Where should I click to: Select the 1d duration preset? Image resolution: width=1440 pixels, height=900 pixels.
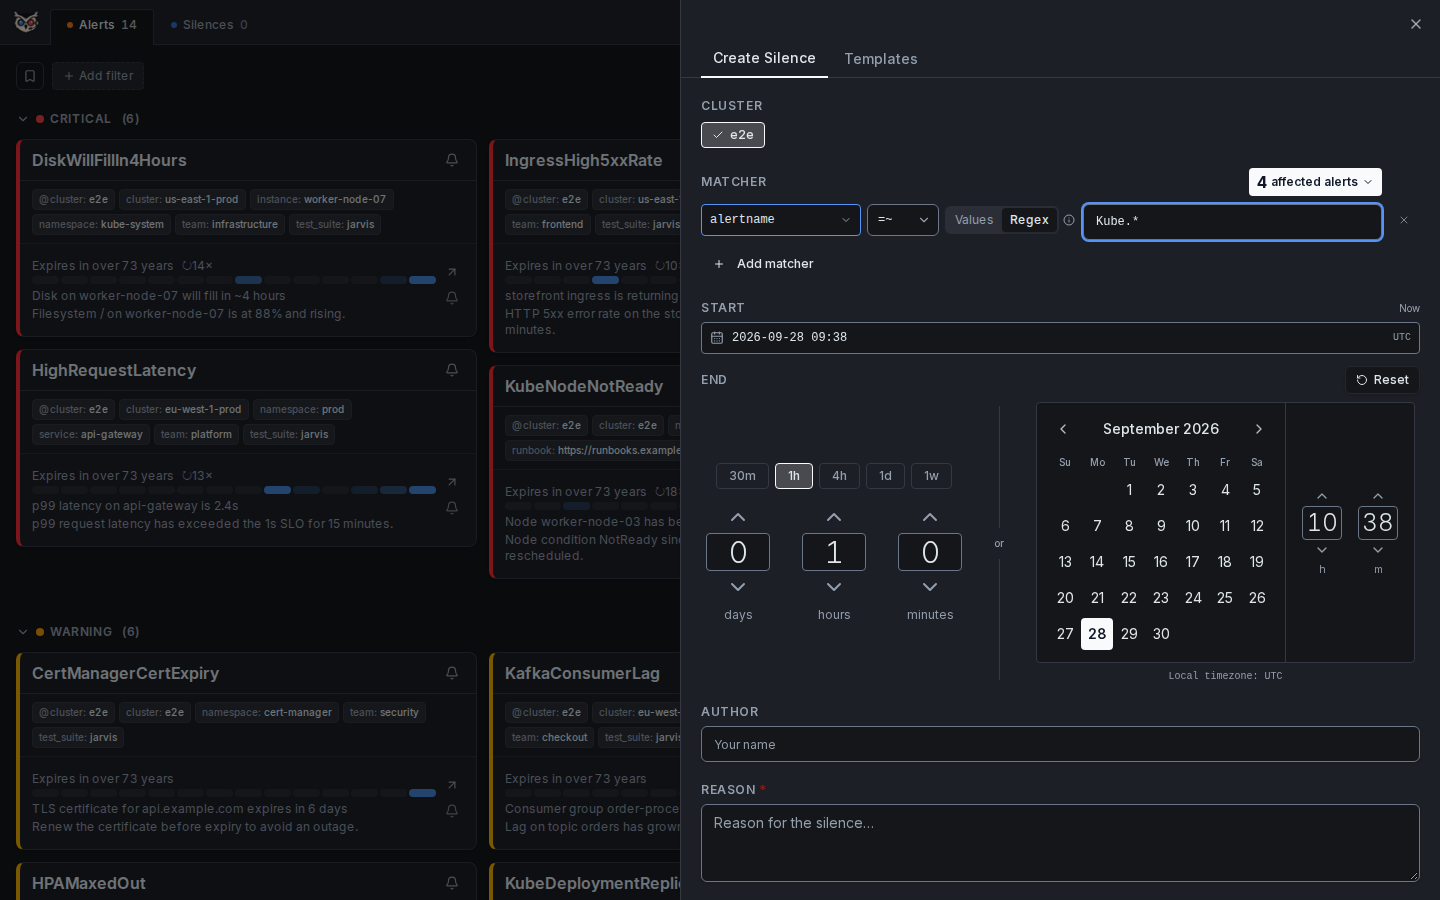pyautogui.click(x=885, y=476)
